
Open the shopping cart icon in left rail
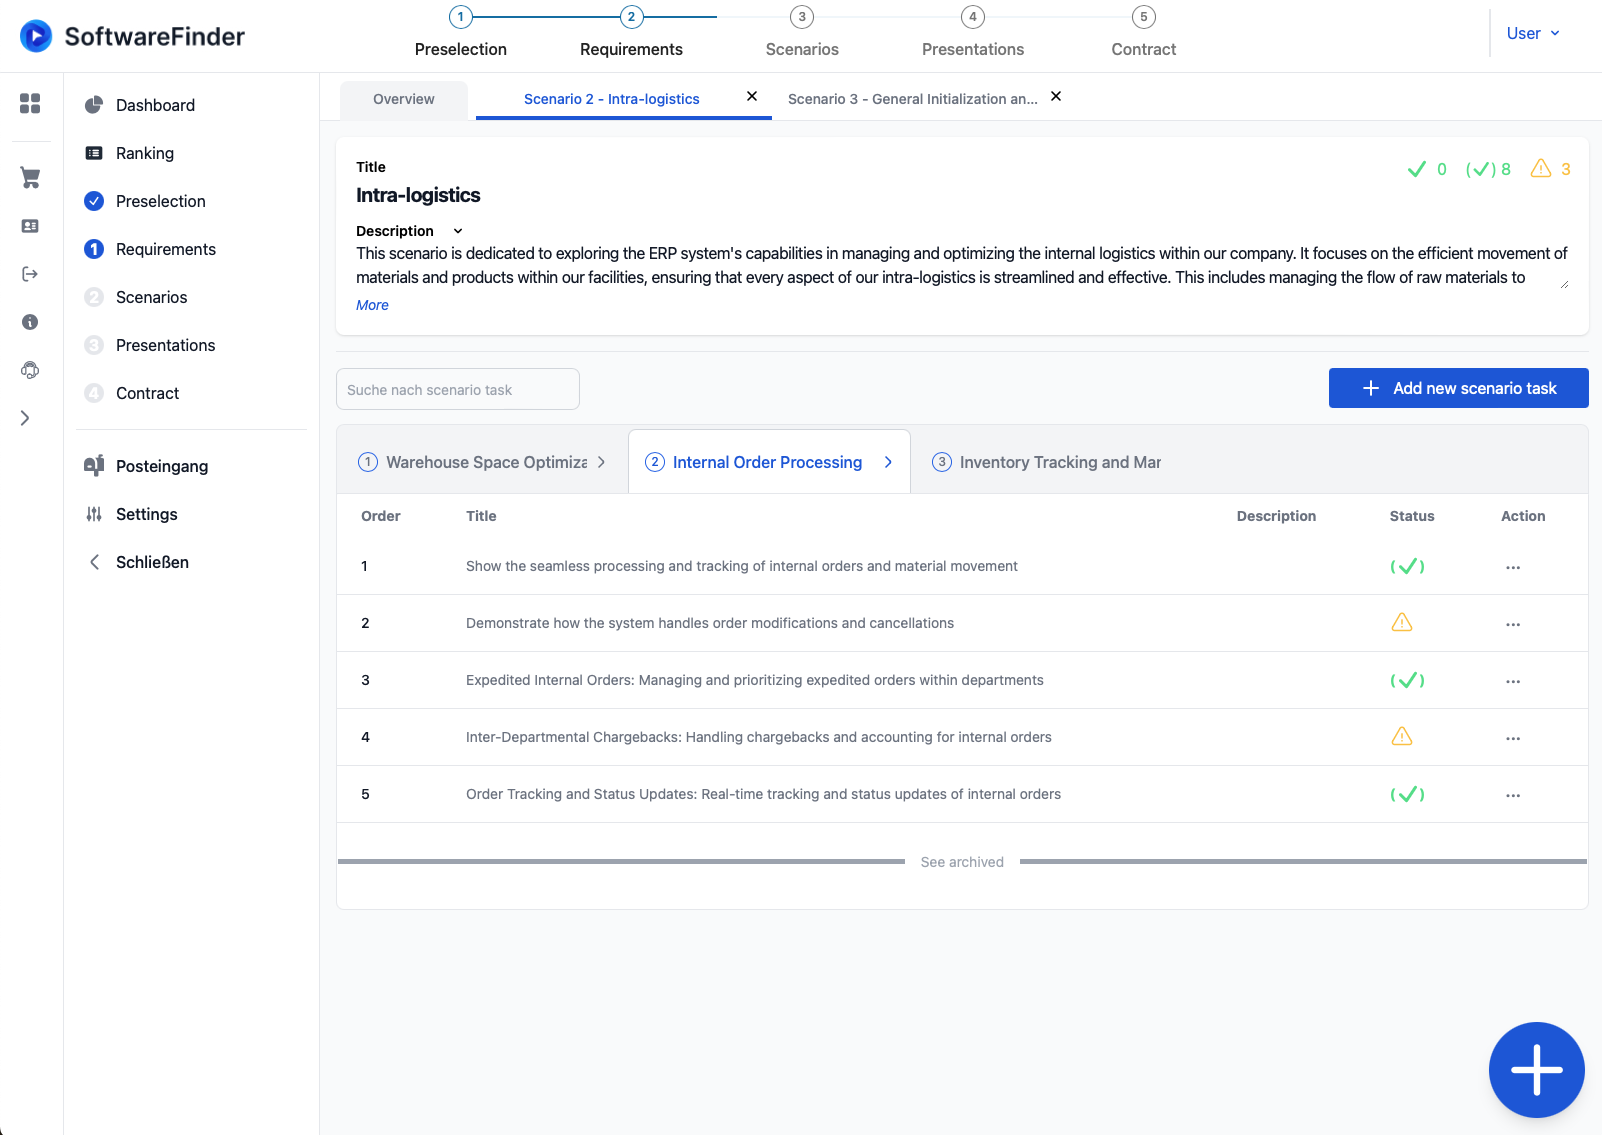click(x=30, y=178)
